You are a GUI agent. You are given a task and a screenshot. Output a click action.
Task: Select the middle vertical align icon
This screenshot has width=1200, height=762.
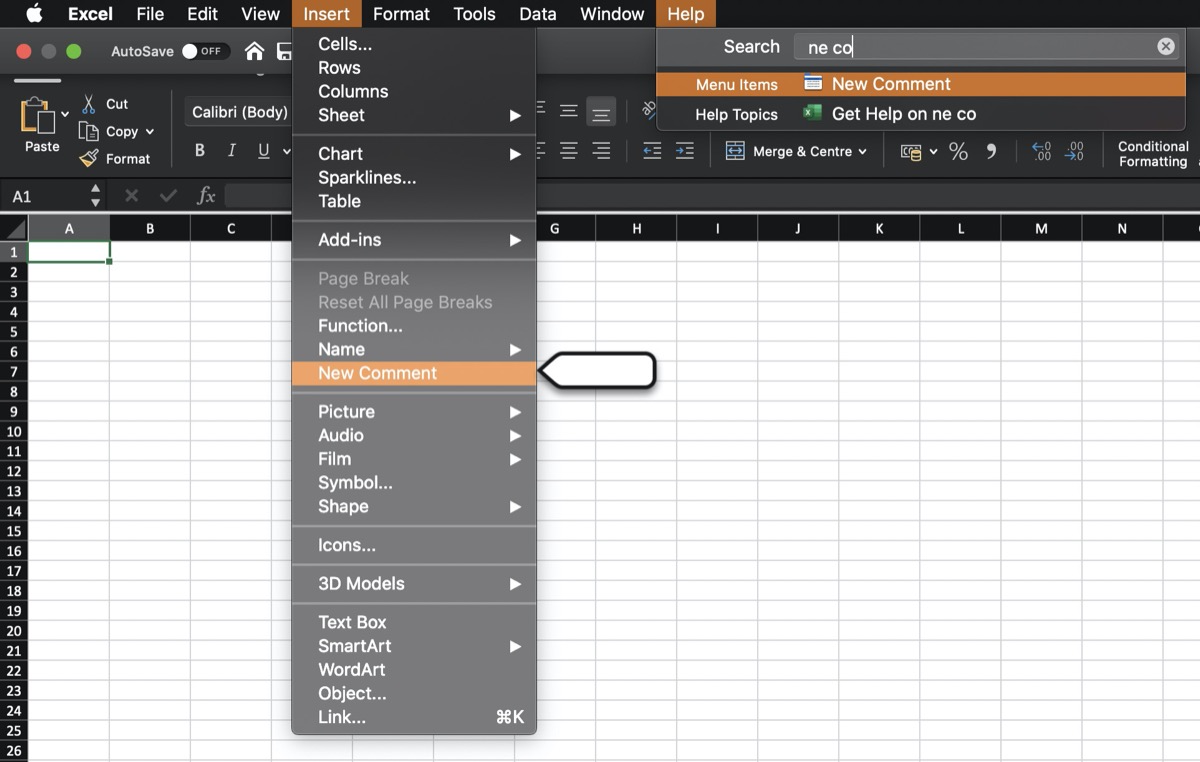[x=569, y=112]
